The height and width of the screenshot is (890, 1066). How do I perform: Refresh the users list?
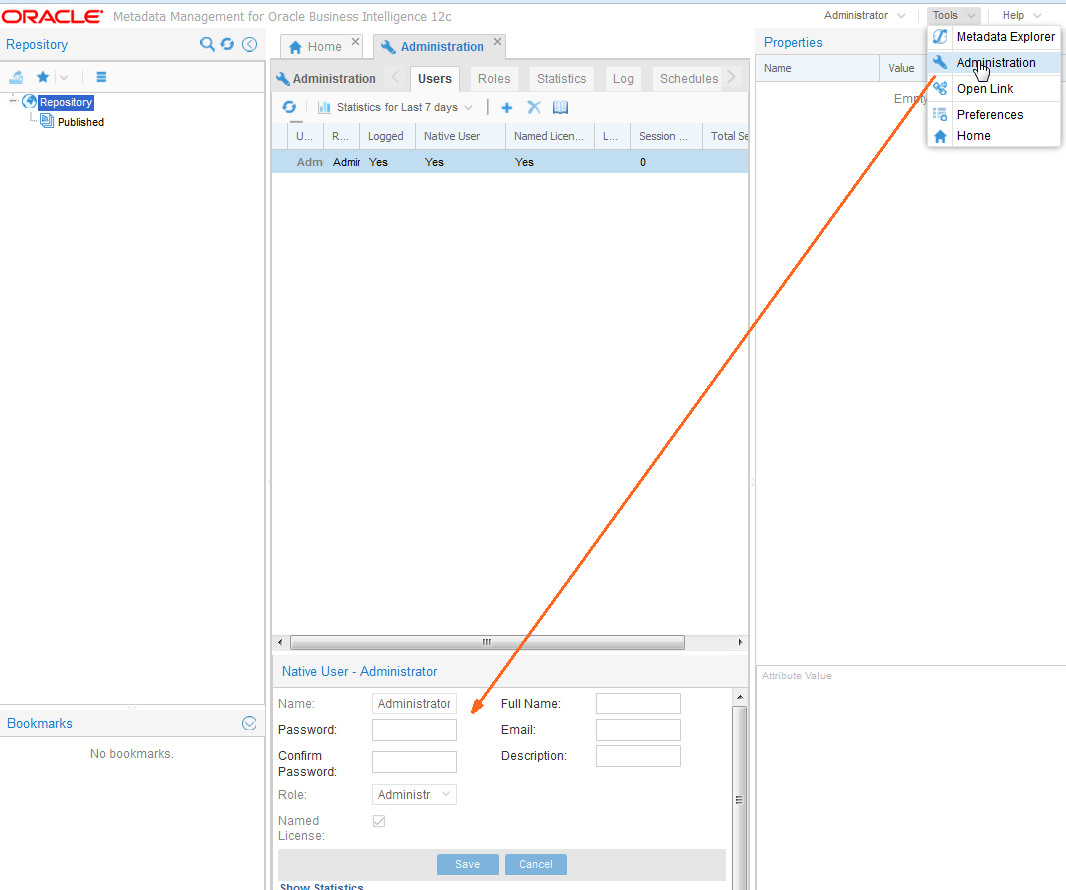tap(289, 107)
